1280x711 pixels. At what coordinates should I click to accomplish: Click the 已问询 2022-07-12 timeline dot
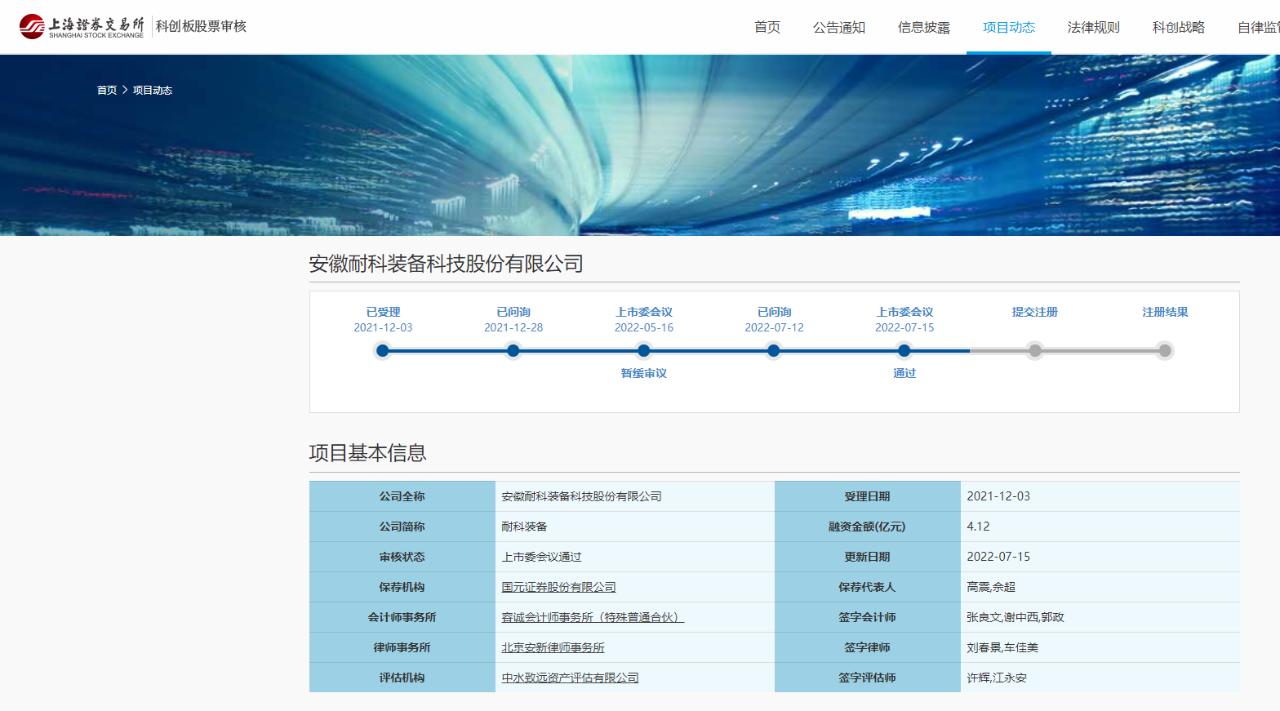pyautogui.click(x=774, y=351)
